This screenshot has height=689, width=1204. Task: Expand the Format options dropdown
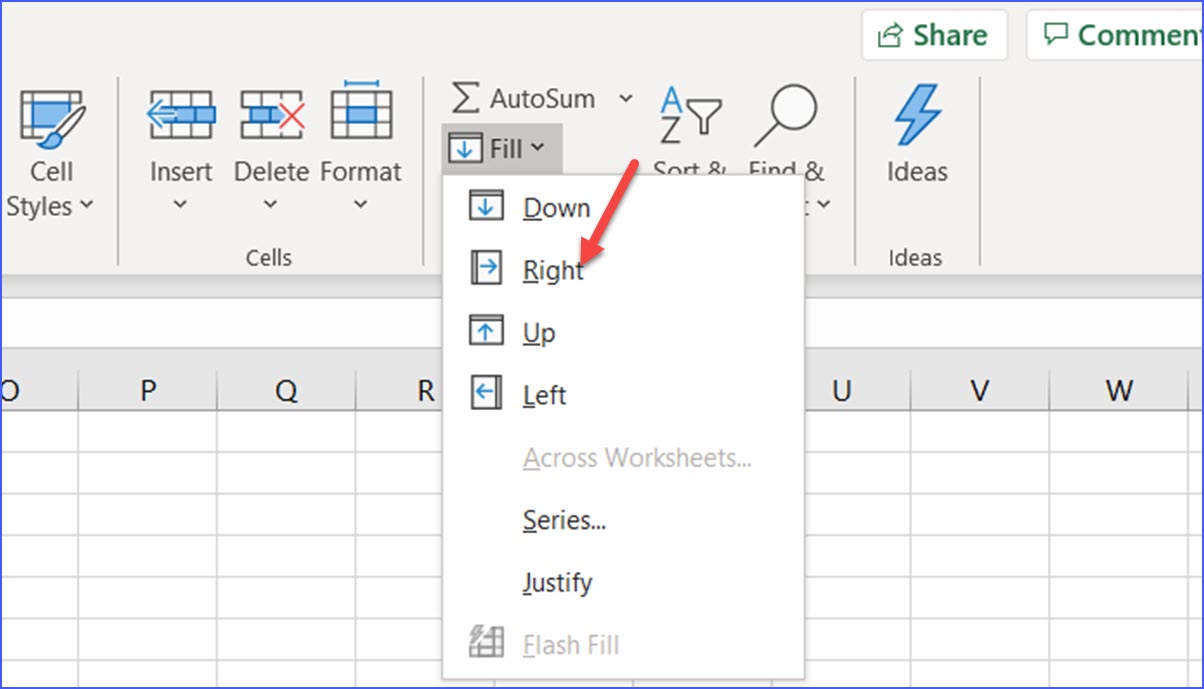pos(359,205)
